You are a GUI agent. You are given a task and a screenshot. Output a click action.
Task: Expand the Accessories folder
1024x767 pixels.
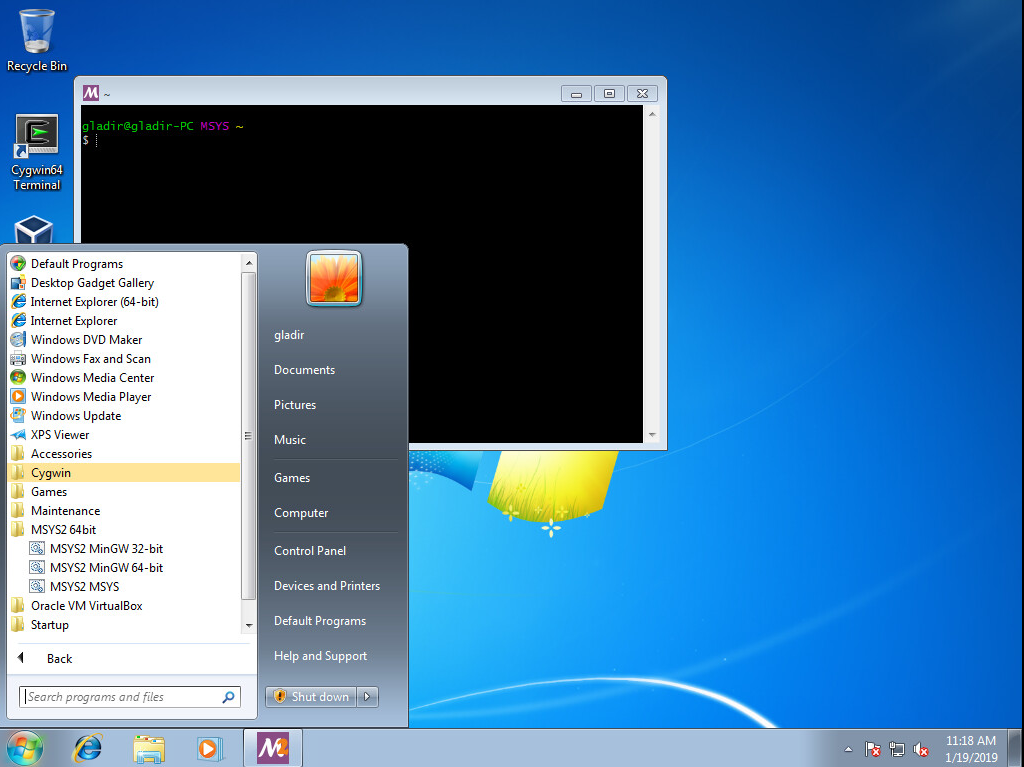(x=60, y=454)
